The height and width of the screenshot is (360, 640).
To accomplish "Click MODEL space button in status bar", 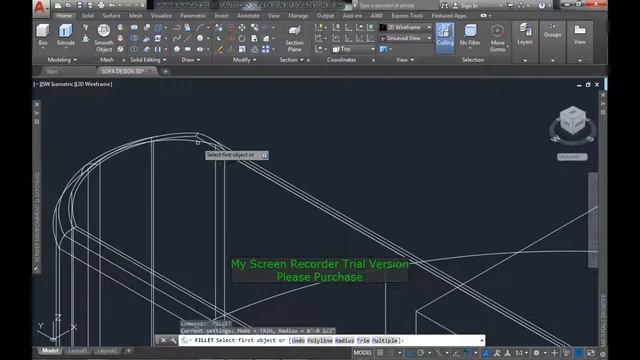I will tap(362, 353).
